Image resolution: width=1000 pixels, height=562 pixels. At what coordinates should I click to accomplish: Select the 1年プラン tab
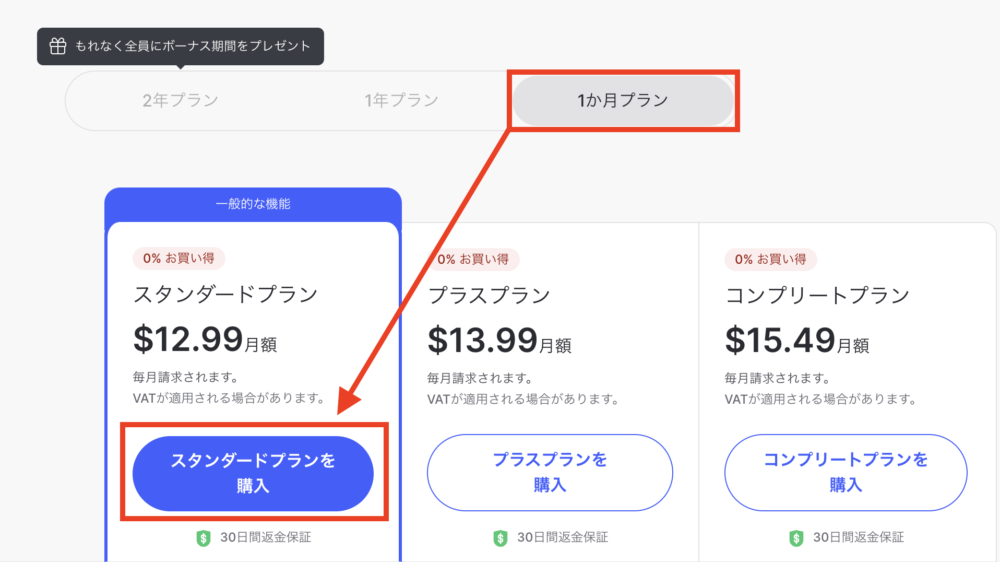(x=401, y=100)
